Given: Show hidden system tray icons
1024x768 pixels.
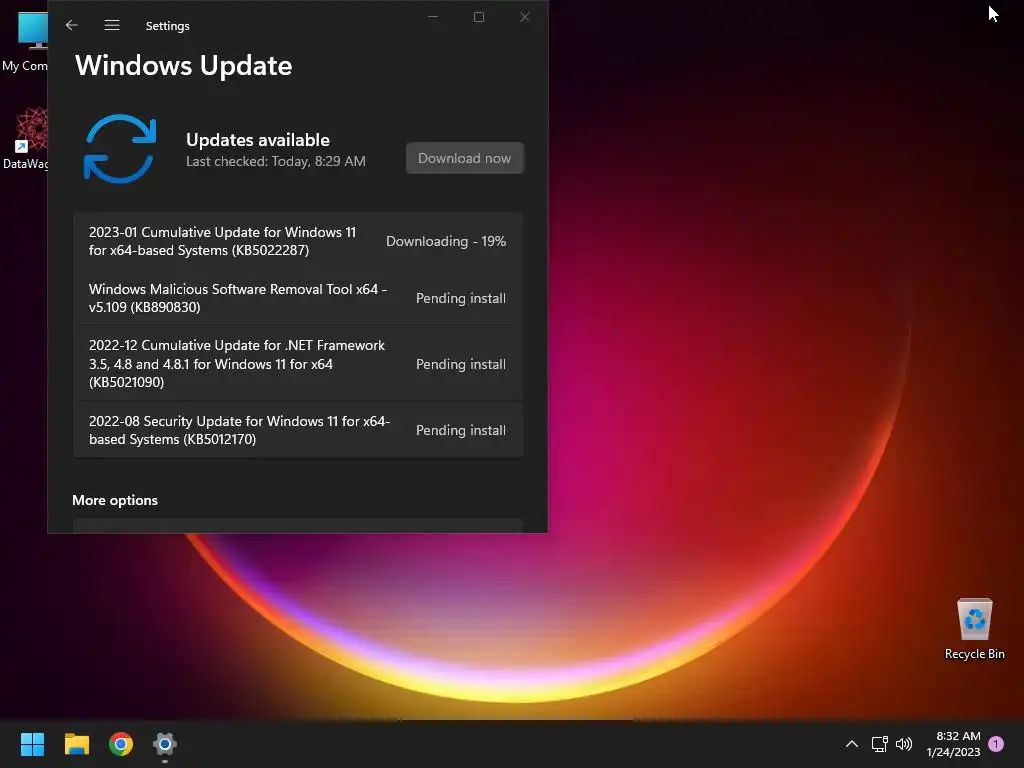Looking at the screenshot, I should (x=852, y=744).
